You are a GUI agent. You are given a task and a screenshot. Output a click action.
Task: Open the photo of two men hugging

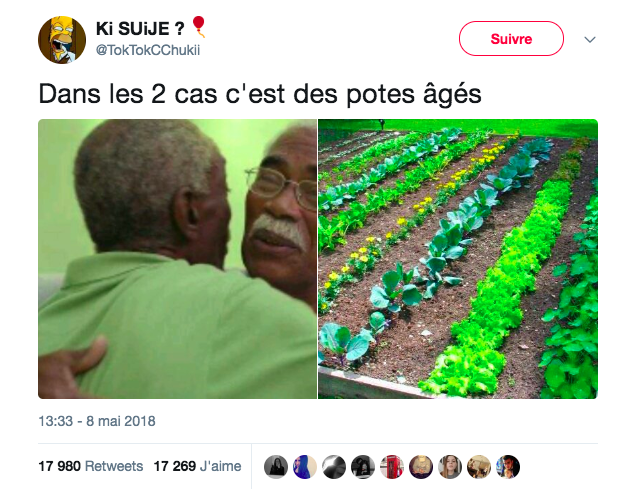click(177, 259)
